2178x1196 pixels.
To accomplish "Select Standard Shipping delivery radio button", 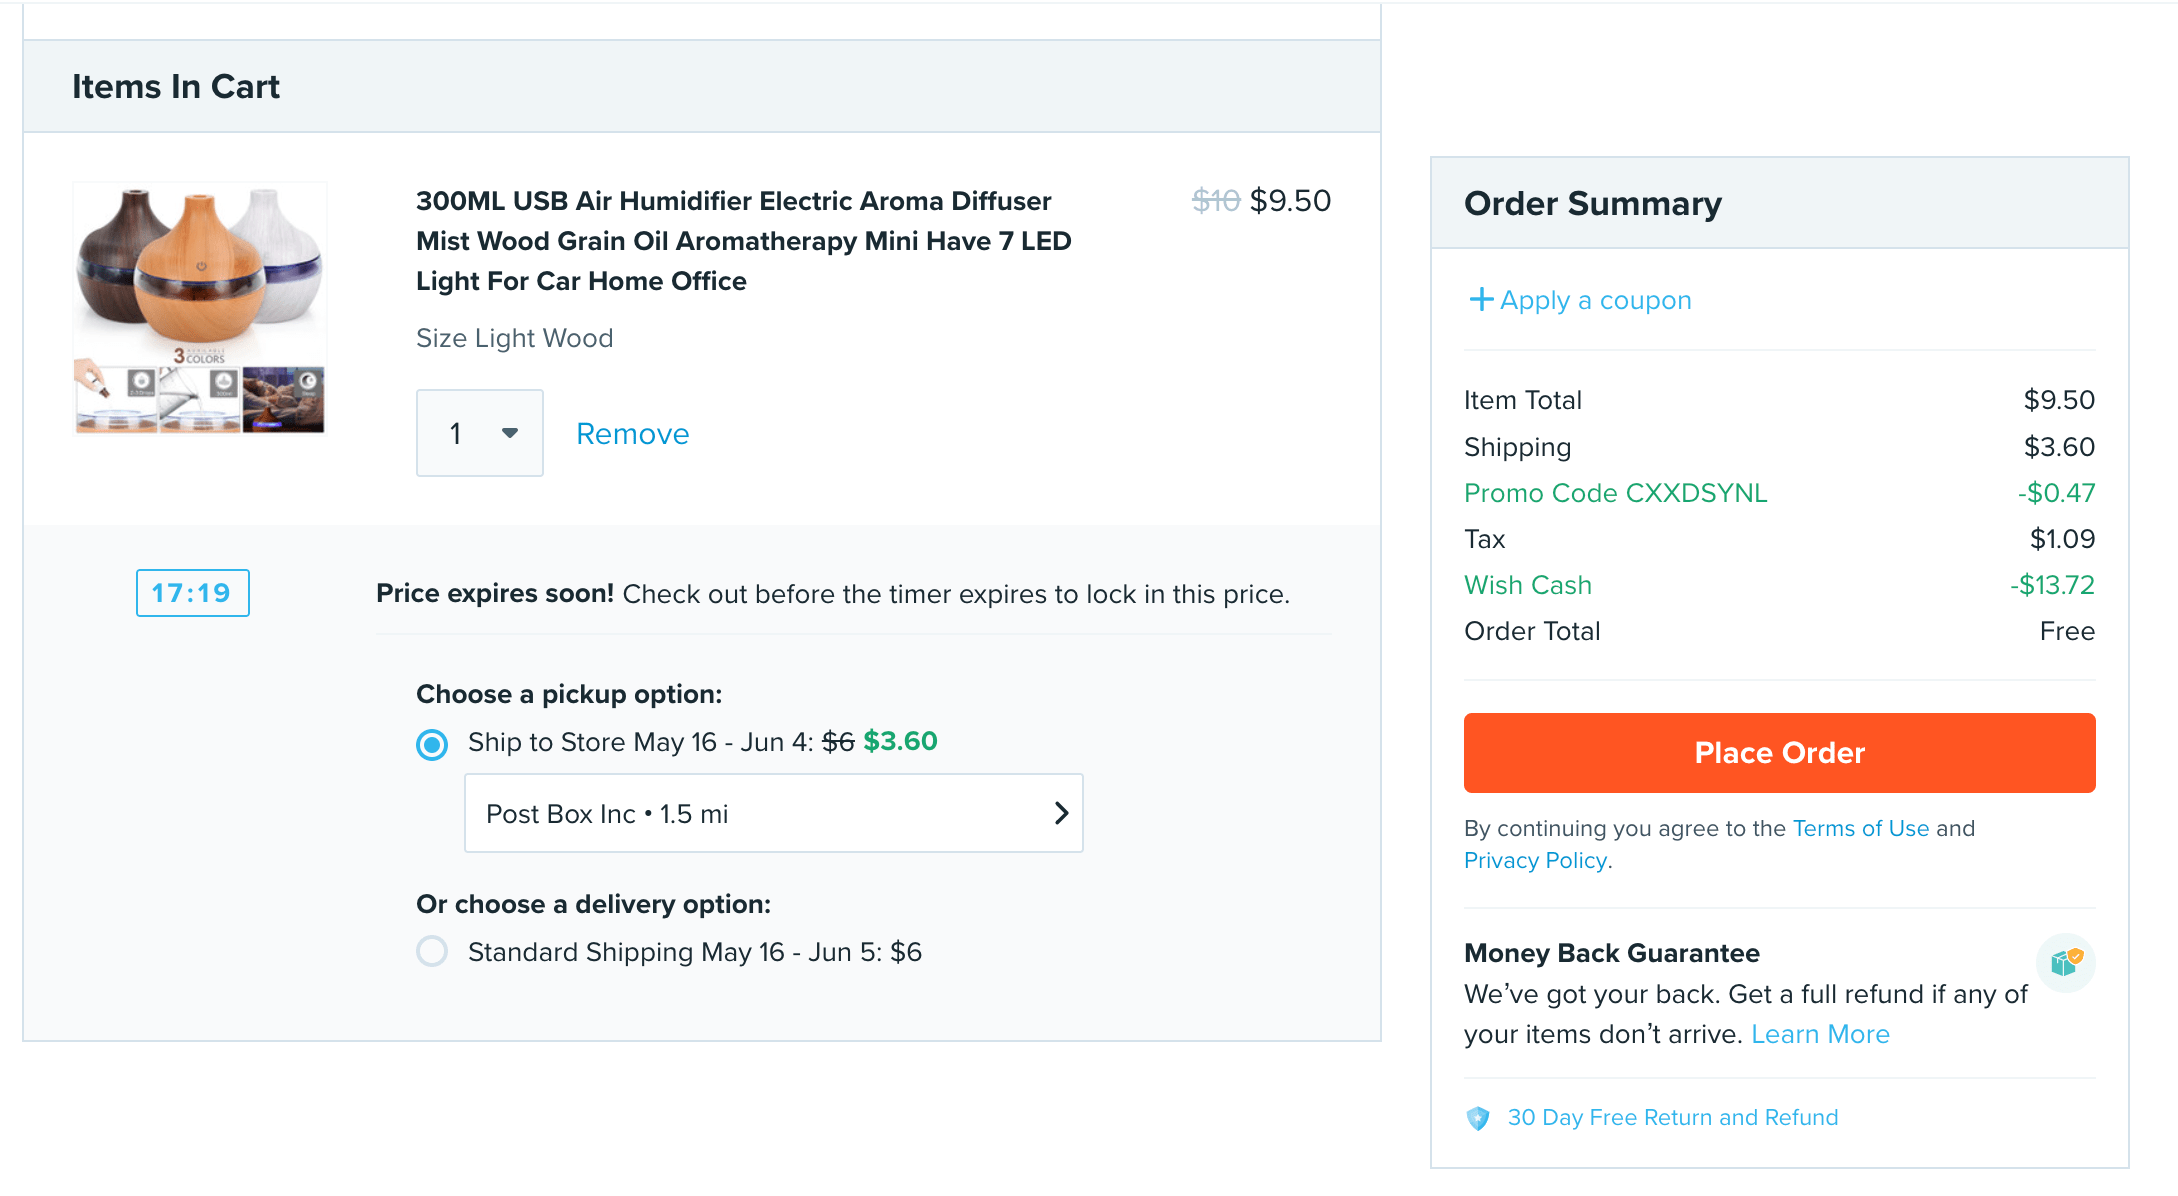I will click(x=432, y=951).
